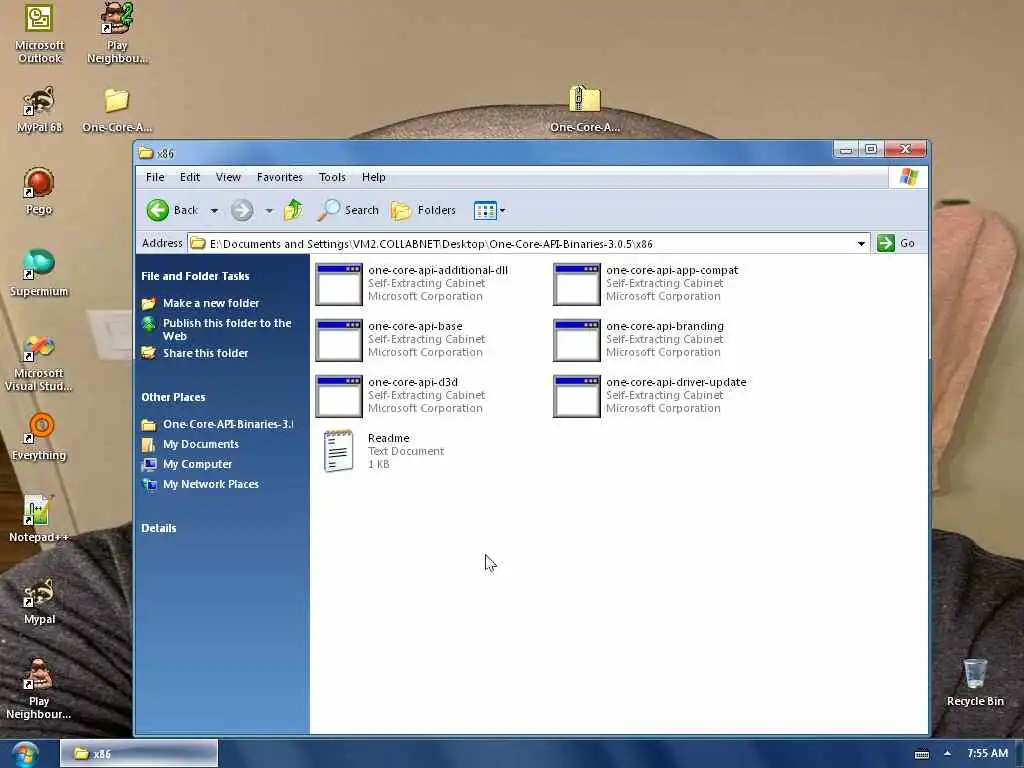The width and height of the screenshot is (1024, 768).
Task: Go up one folder level
Action: (x=293, y=210)
